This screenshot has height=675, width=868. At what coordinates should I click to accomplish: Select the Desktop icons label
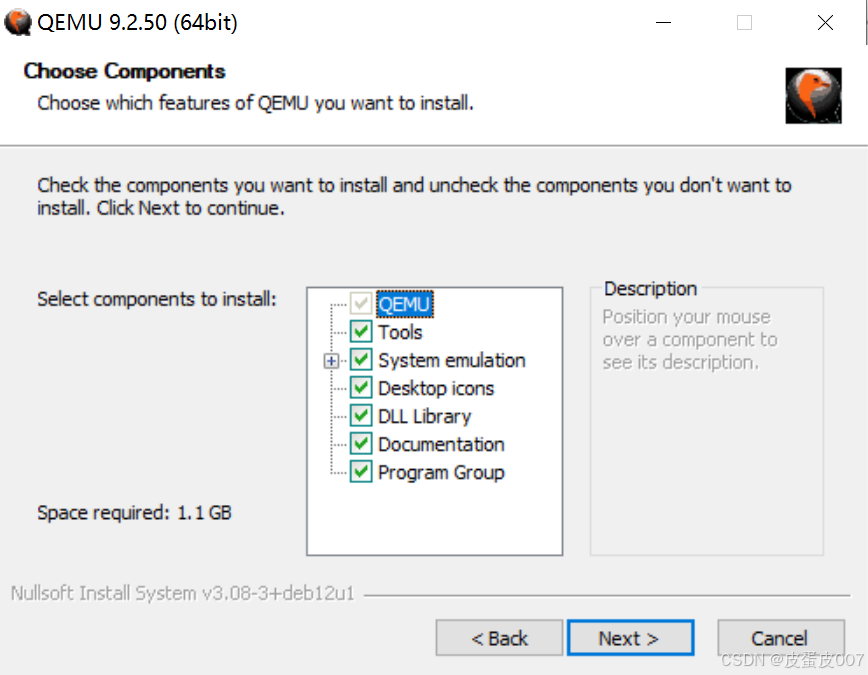point(436,388)
